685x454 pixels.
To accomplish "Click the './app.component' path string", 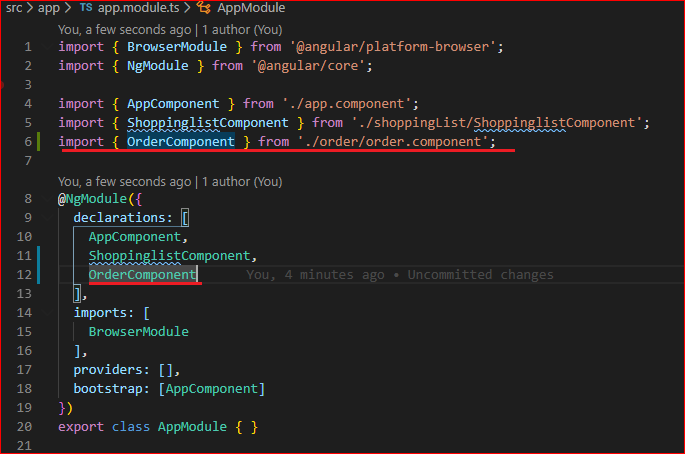I will (347, 104).
